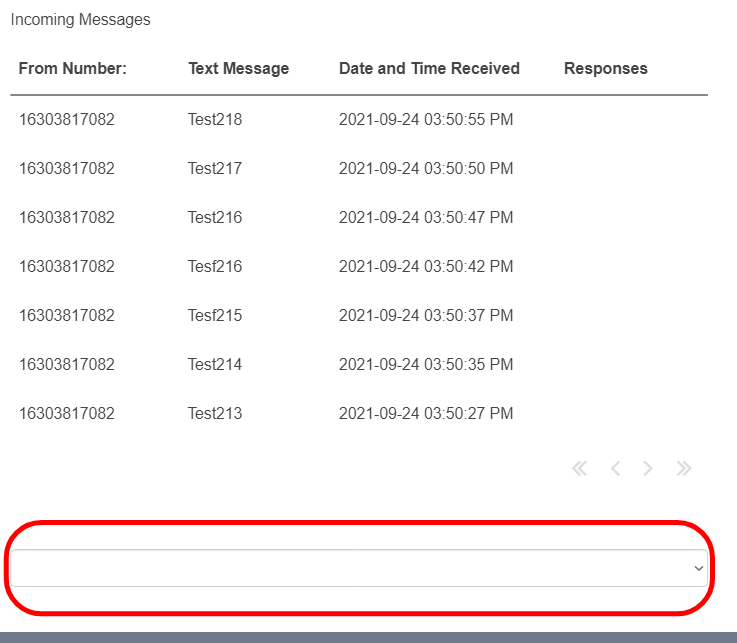Click timestamp 03:50:42 PM
This screenshot has width=737, height=643.
point(469,267)
